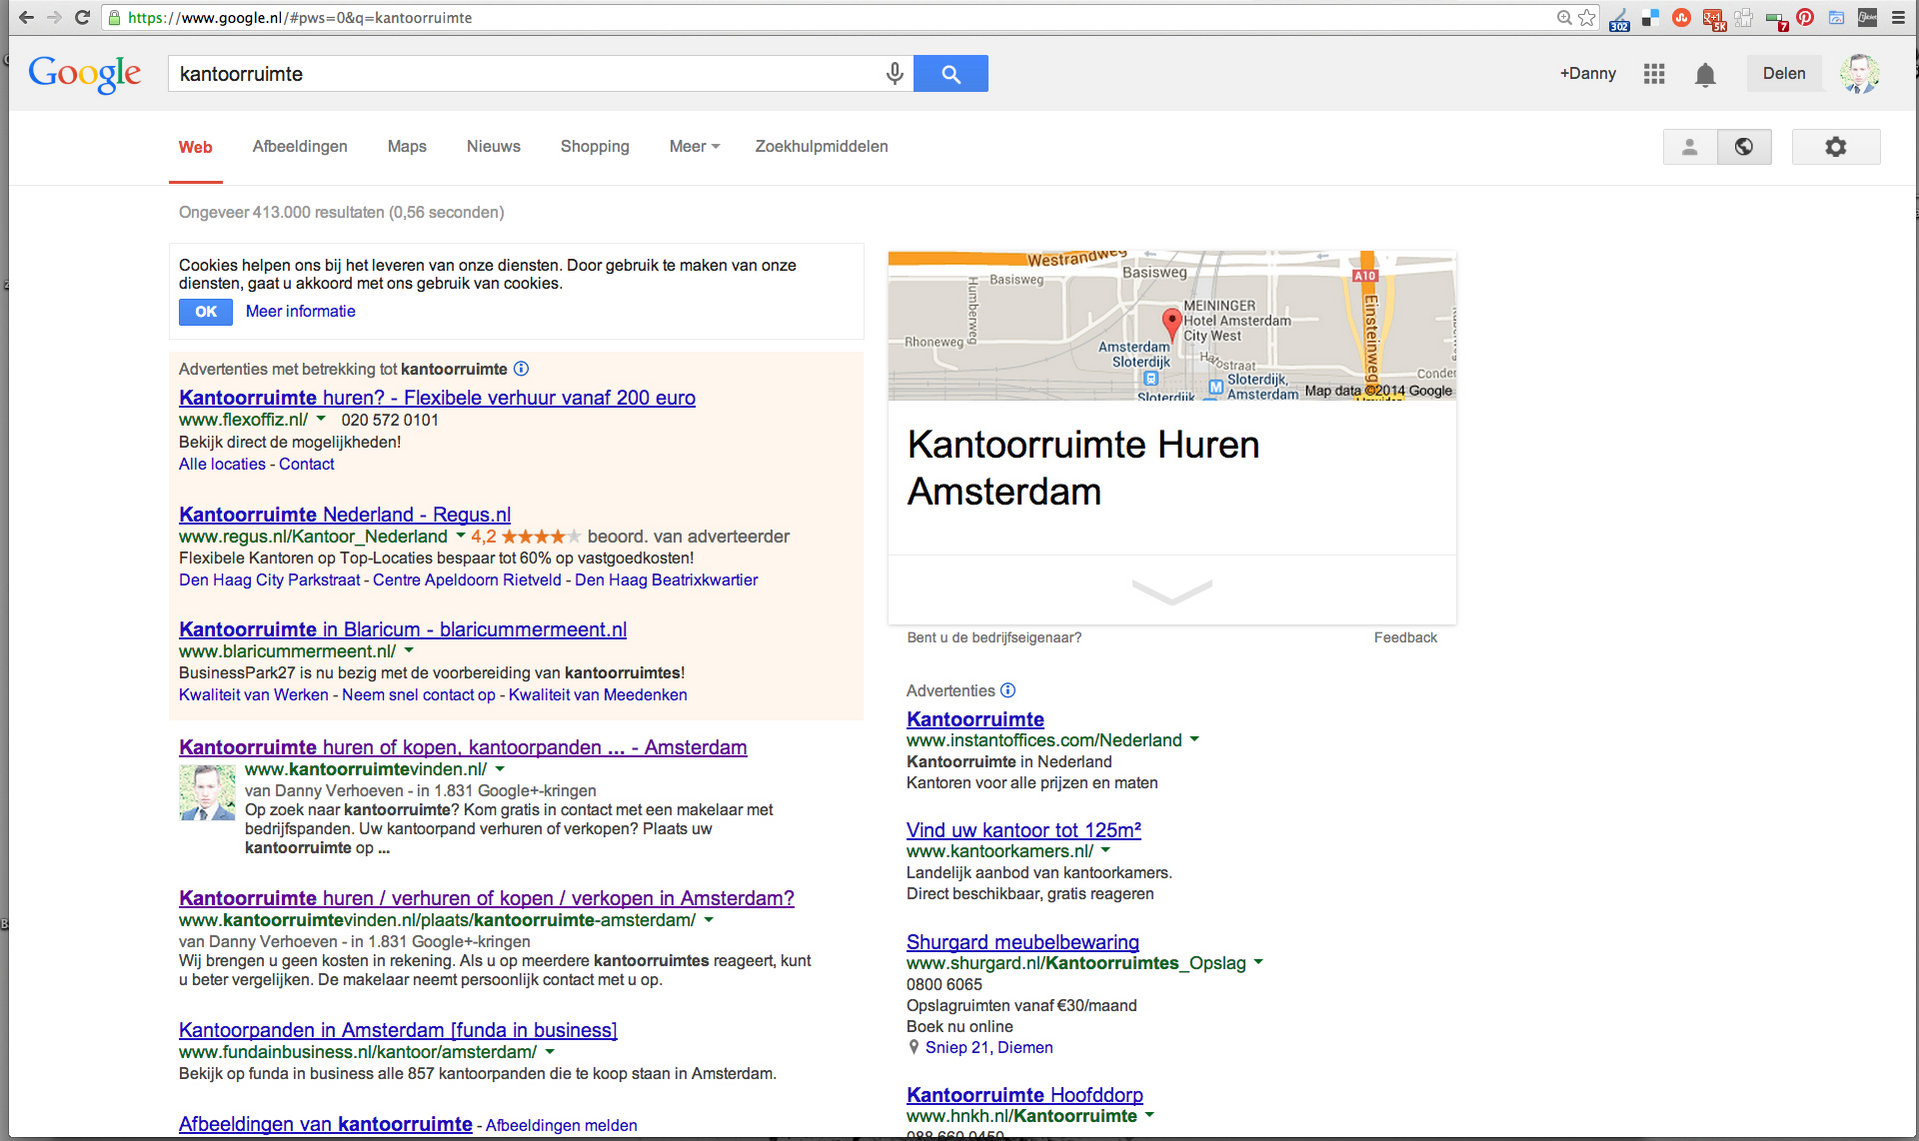Open the Google apps grid

[1654, 73]
